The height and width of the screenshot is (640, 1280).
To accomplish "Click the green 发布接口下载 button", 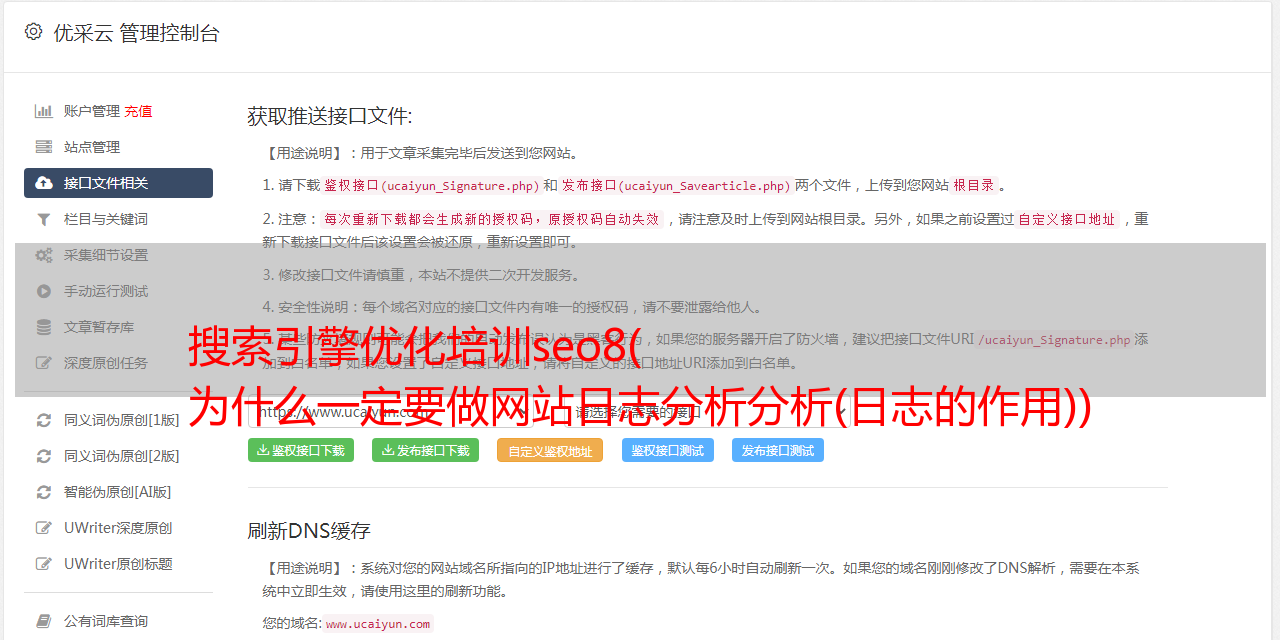I will tap(426, 450).
